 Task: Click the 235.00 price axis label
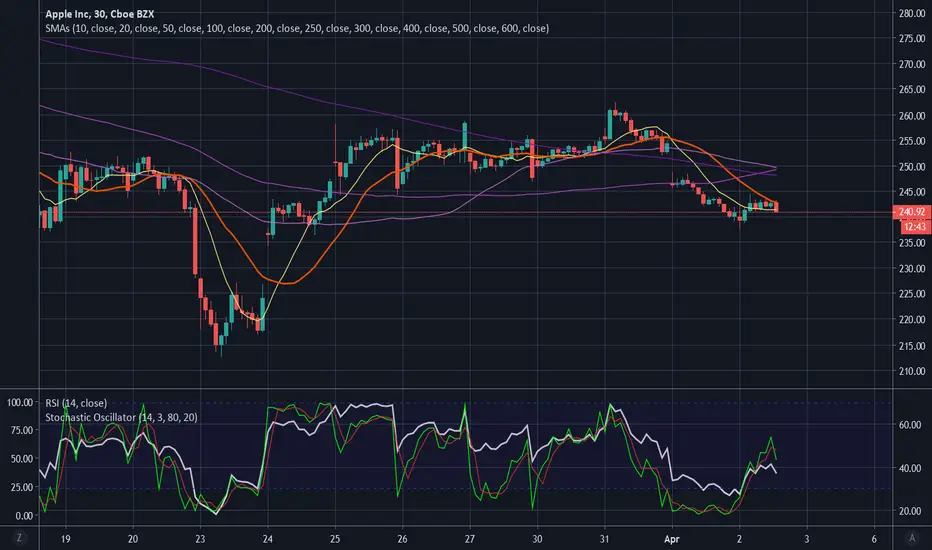(x=912, y=243)
